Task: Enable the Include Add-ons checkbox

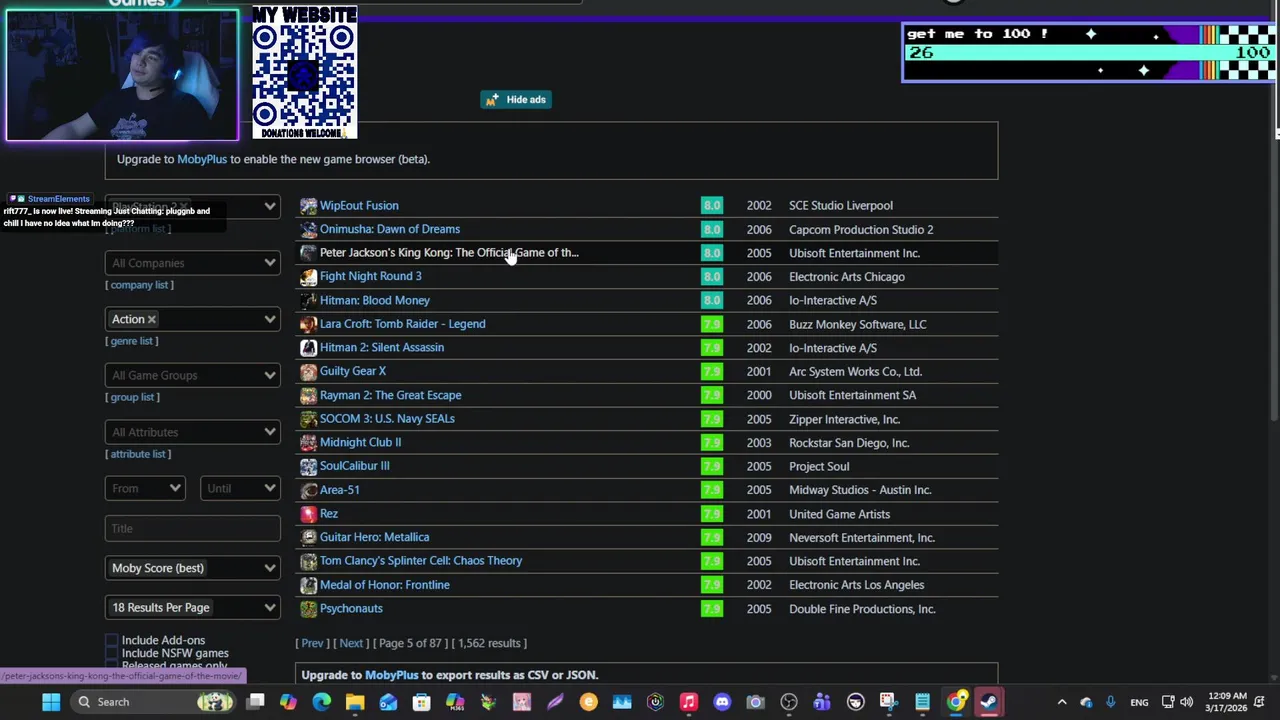Action: coord(112,640)
